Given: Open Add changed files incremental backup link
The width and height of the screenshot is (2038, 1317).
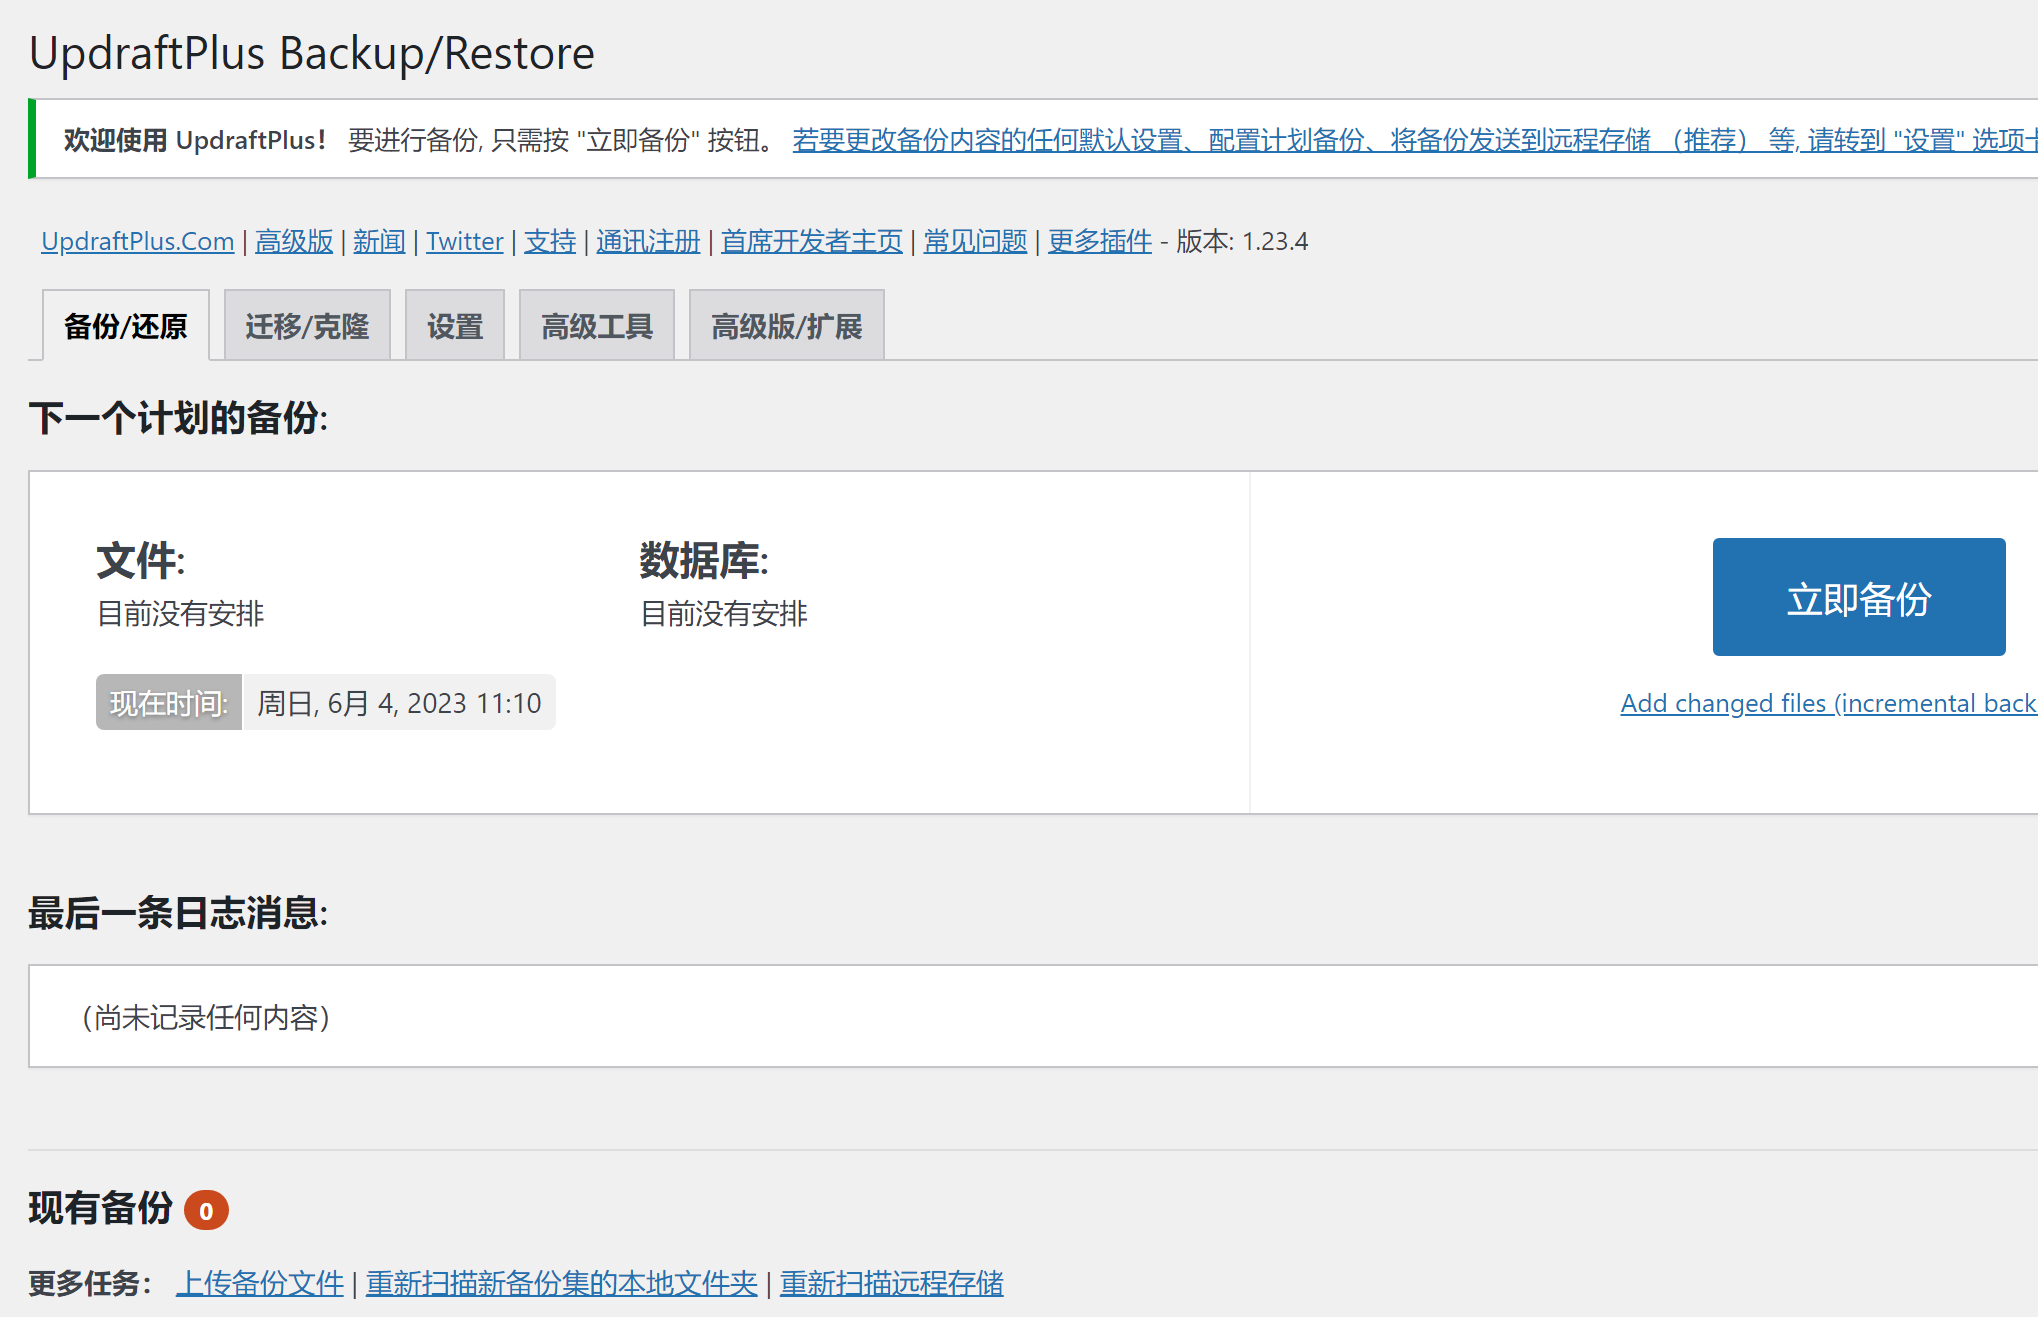Looking at the screenshot, I should (1829, 703).
